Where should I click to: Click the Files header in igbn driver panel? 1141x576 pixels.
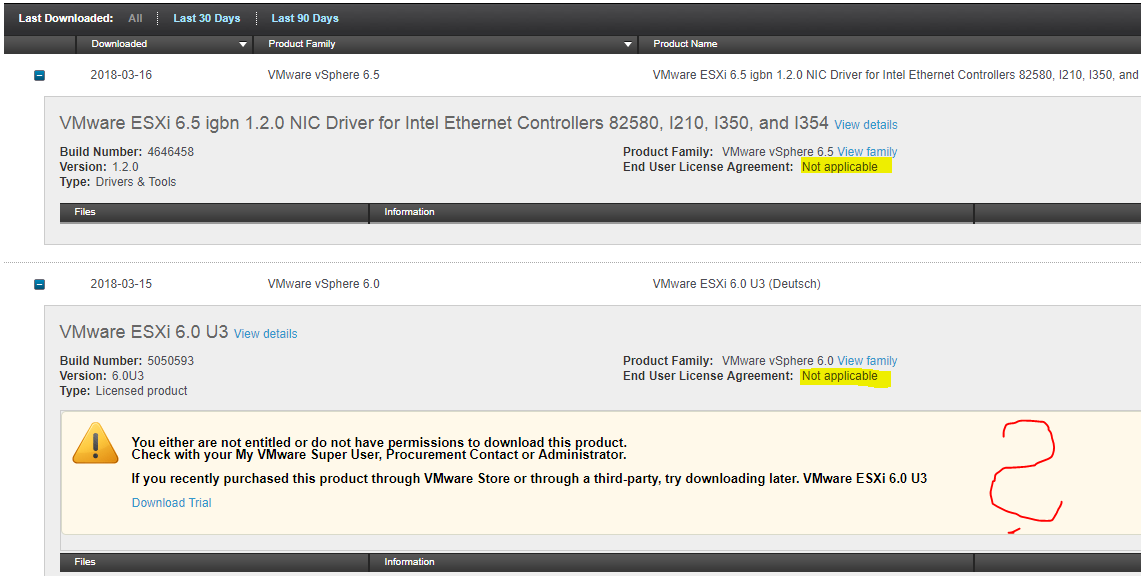tap(85, 212)
